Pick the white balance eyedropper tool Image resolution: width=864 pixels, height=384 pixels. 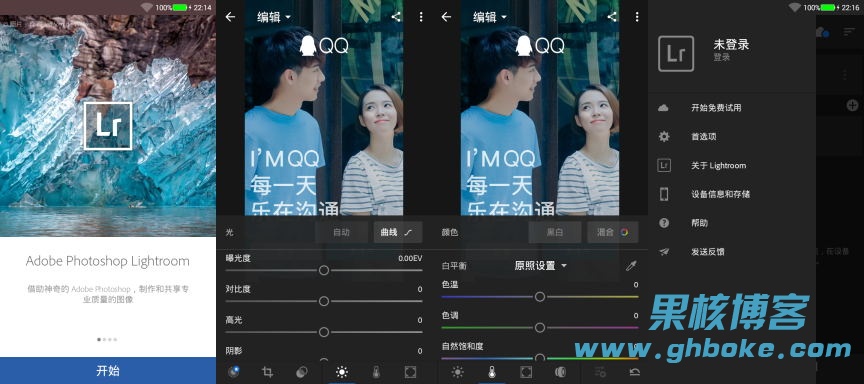coord(631,266)
